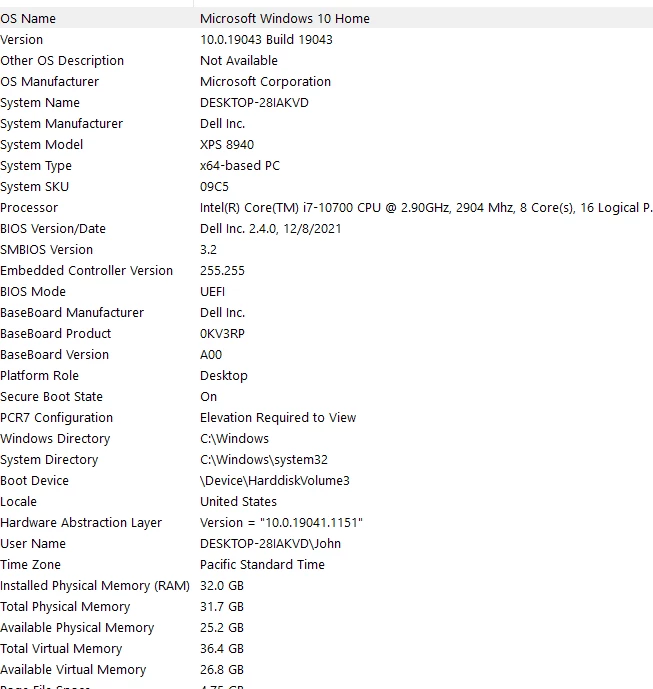Click the Version = "10.0.19041.1151" value

[281, 523]
